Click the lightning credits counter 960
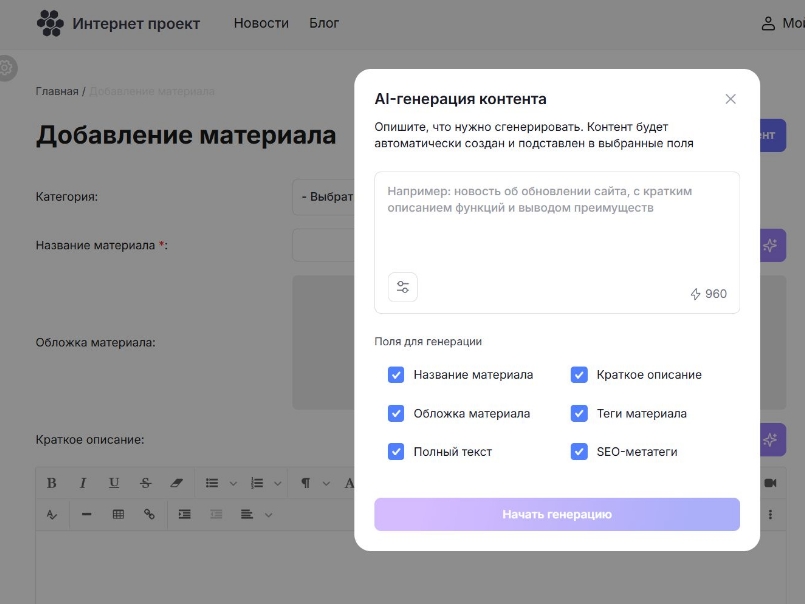This screenshot has height=604, width=805. tap(708, 294)
